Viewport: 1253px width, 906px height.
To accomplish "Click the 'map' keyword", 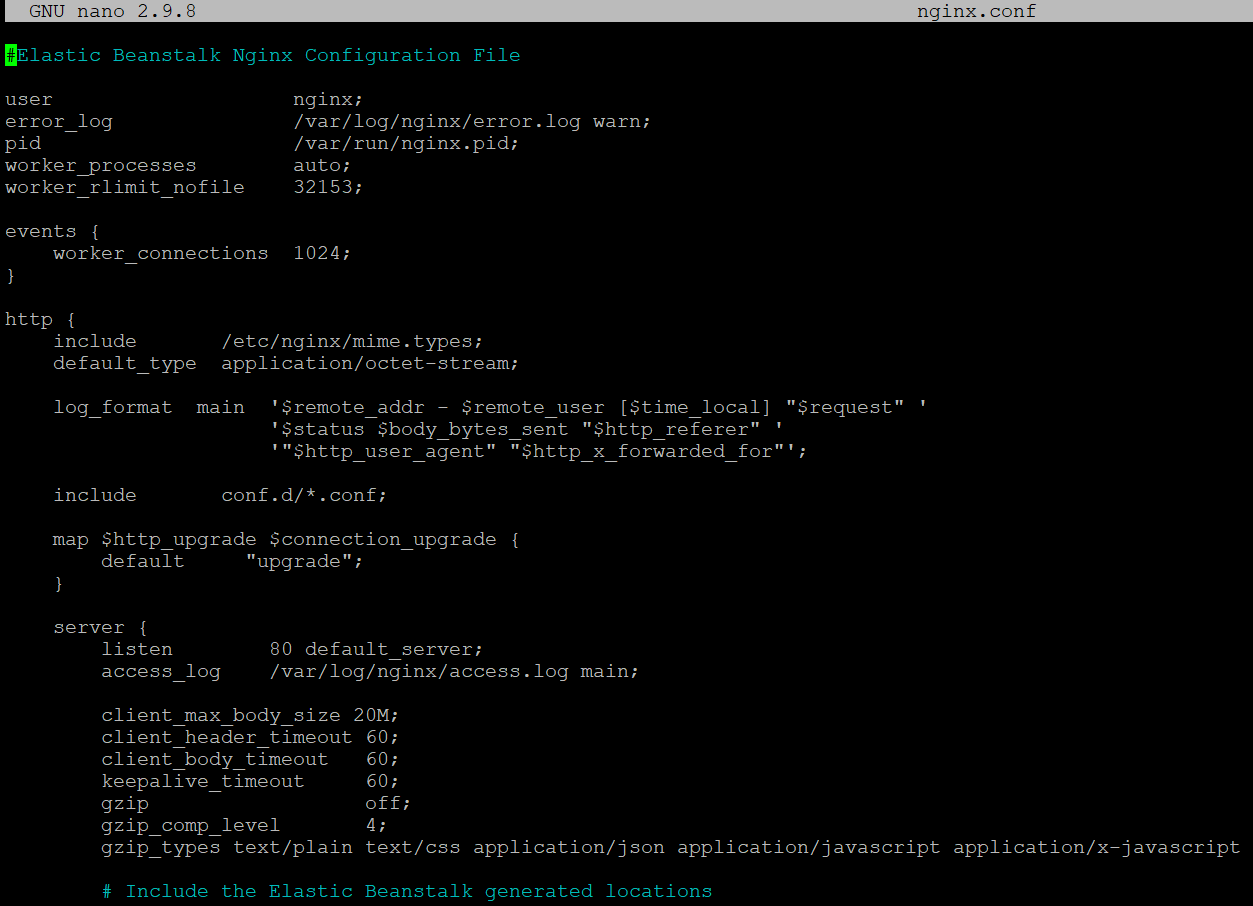I will coord(71,539).
